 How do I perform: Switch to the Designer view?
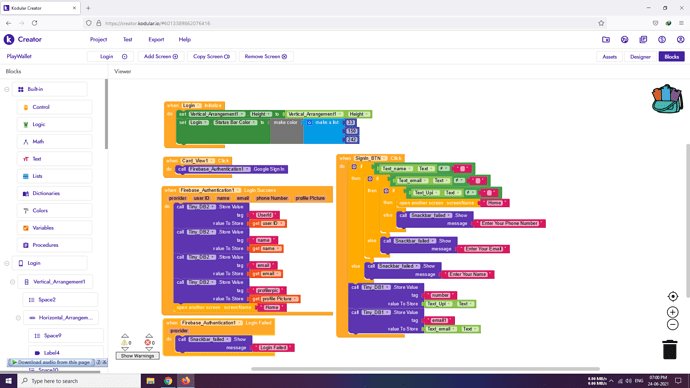(x=640, y=57)
